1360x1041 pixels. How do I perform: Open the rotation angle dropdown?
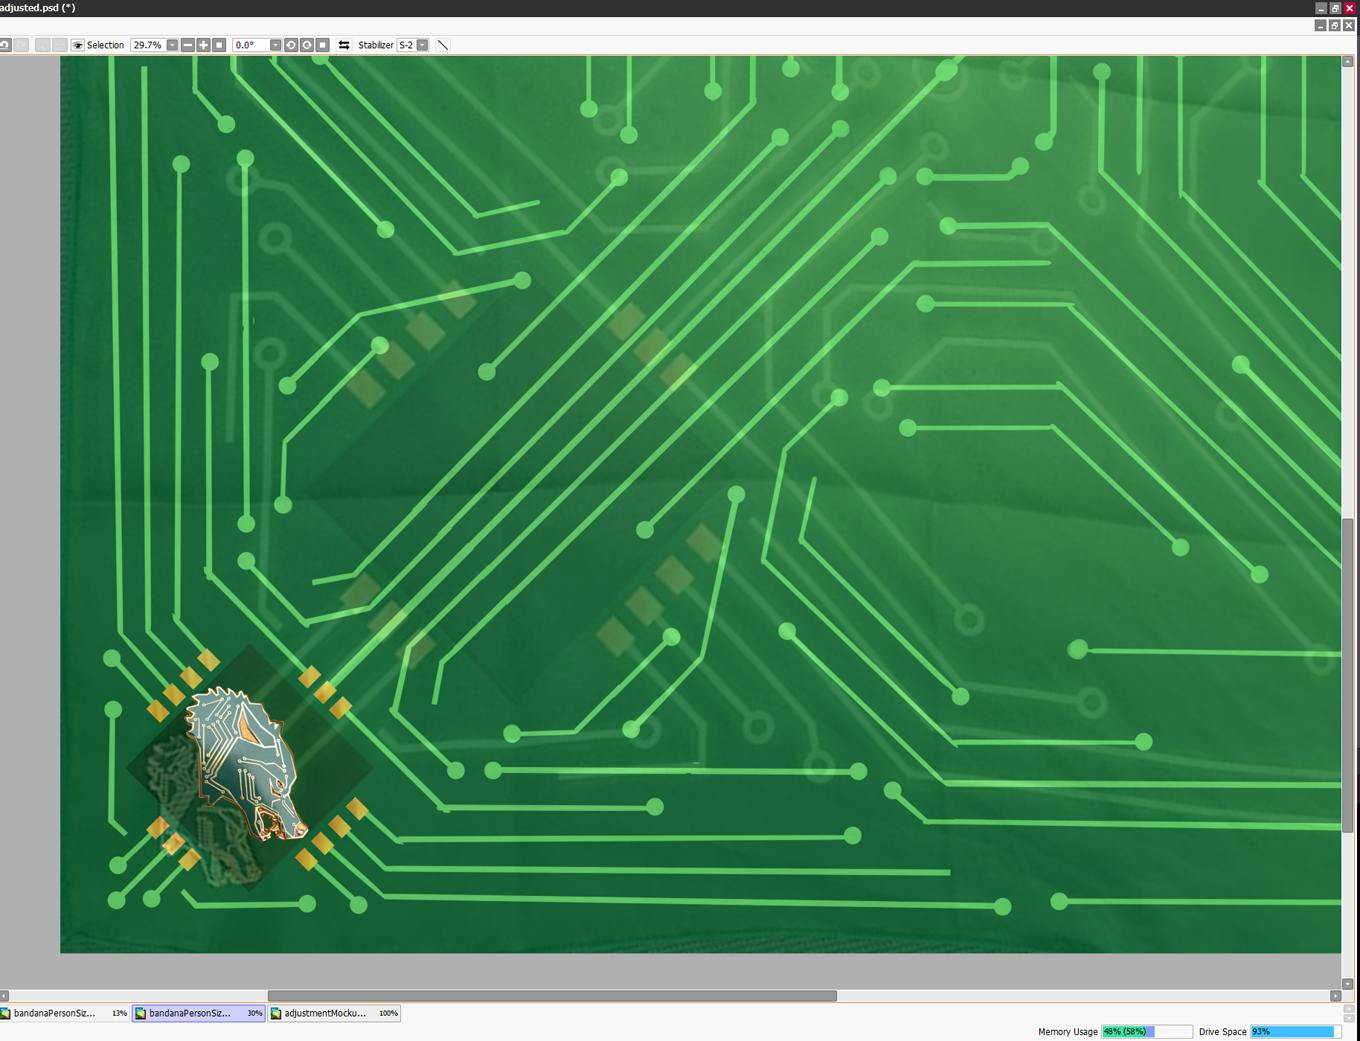tap(275, 45)
